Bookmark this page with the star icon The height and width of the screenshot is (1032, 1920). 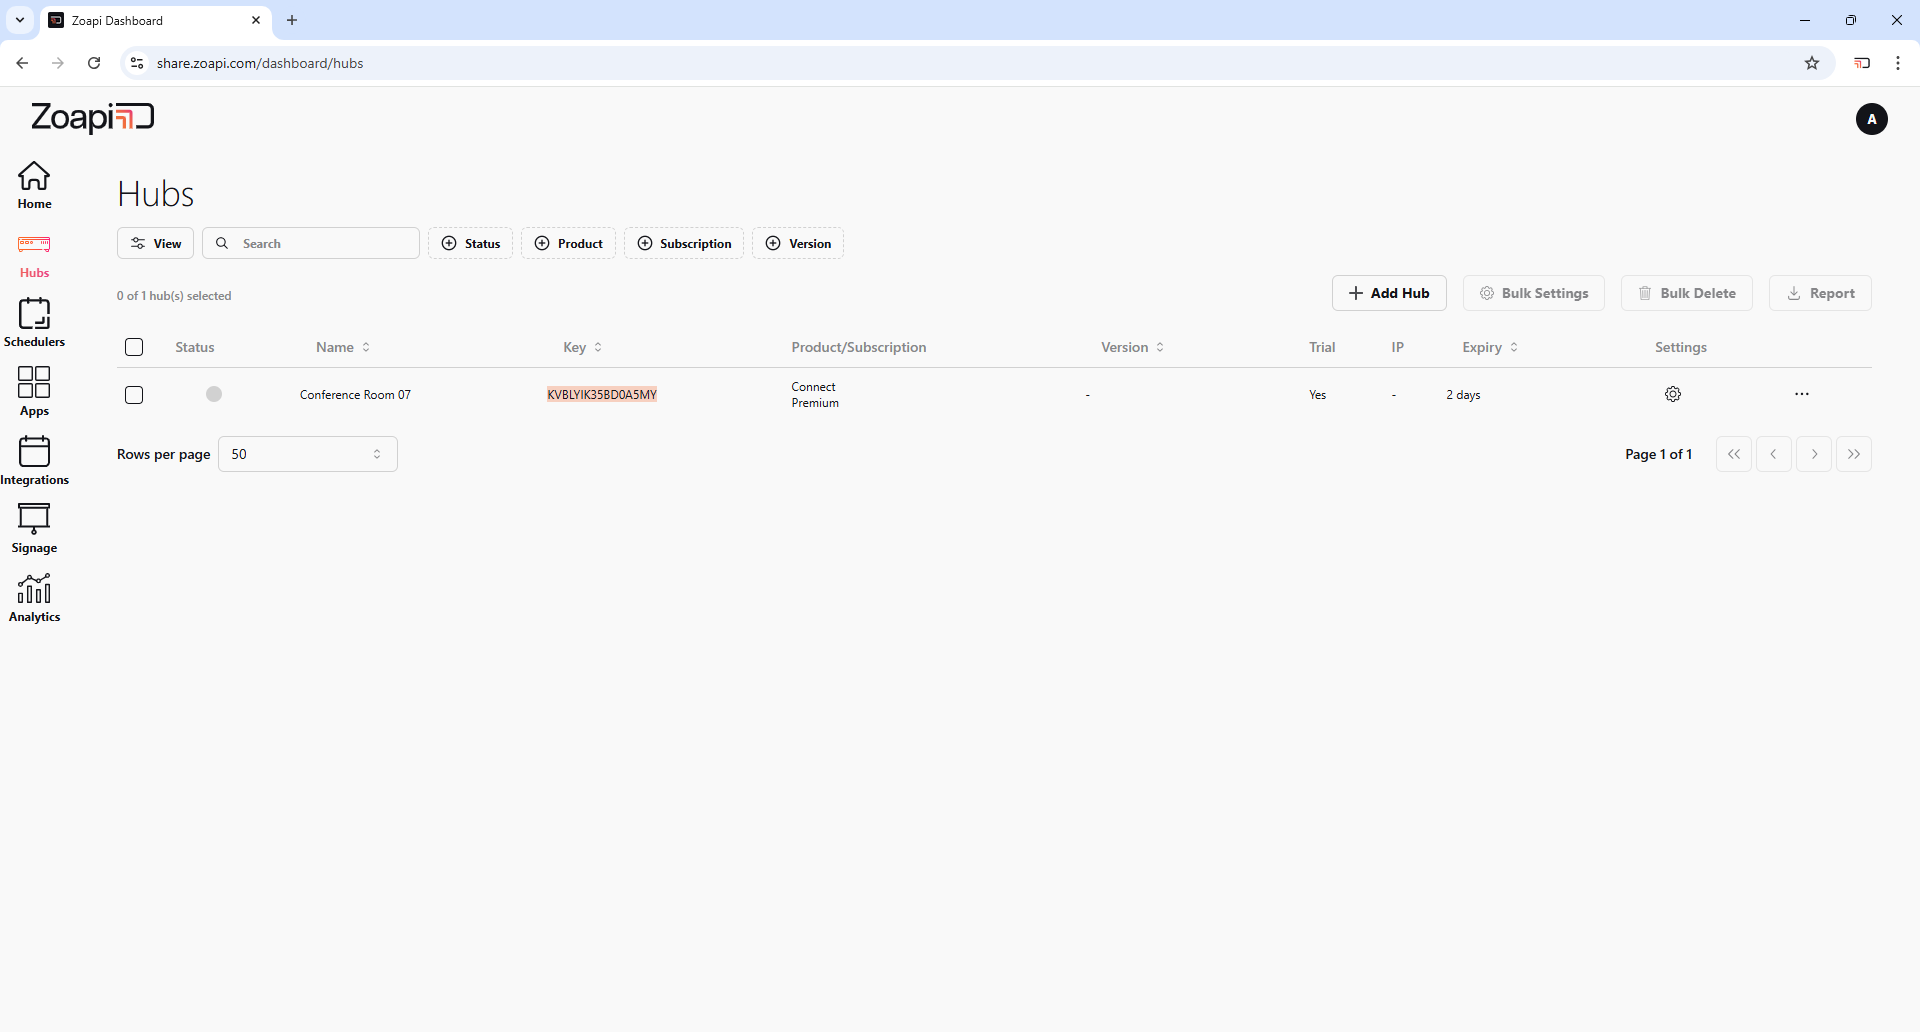click(x=1812, y=63)
